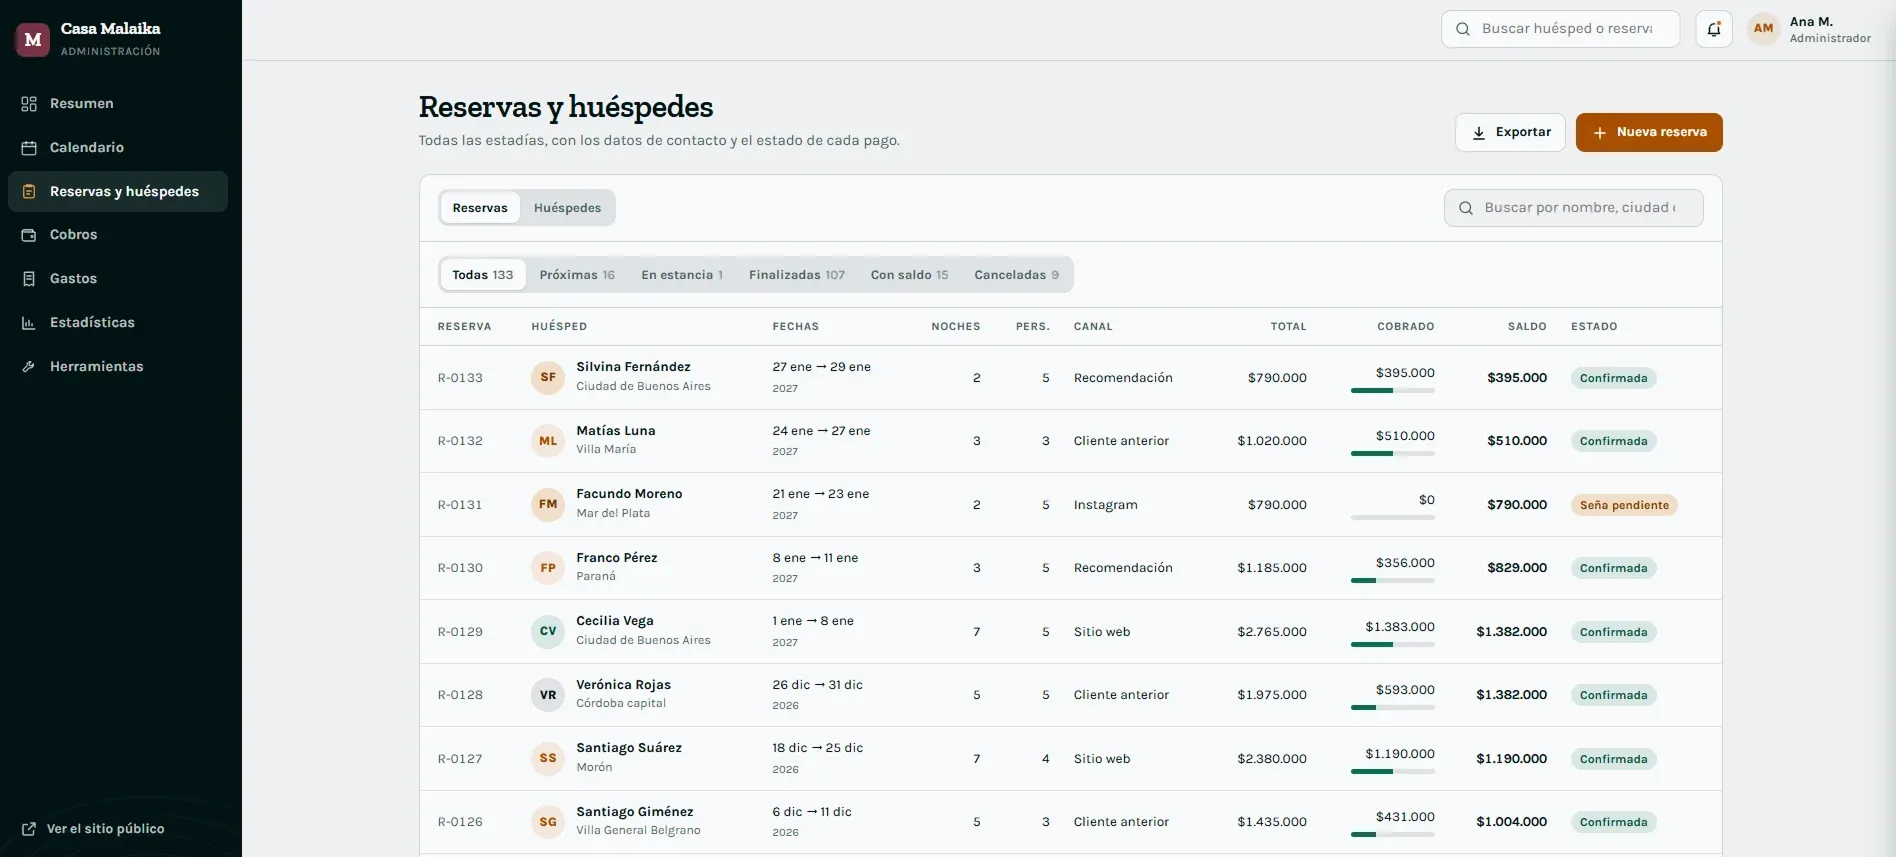1896x857 pixels.
Task: Go to Calendario in the sidebar
Action: (118, 148)
